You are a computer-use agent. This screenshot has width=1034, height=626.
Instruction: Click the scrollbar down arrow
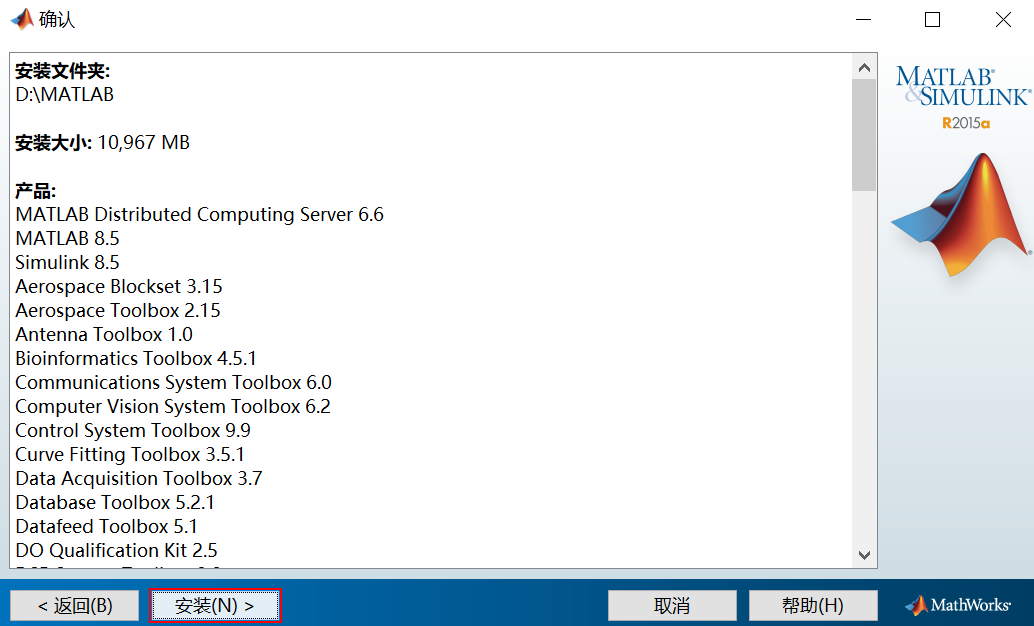pos(864,555)
